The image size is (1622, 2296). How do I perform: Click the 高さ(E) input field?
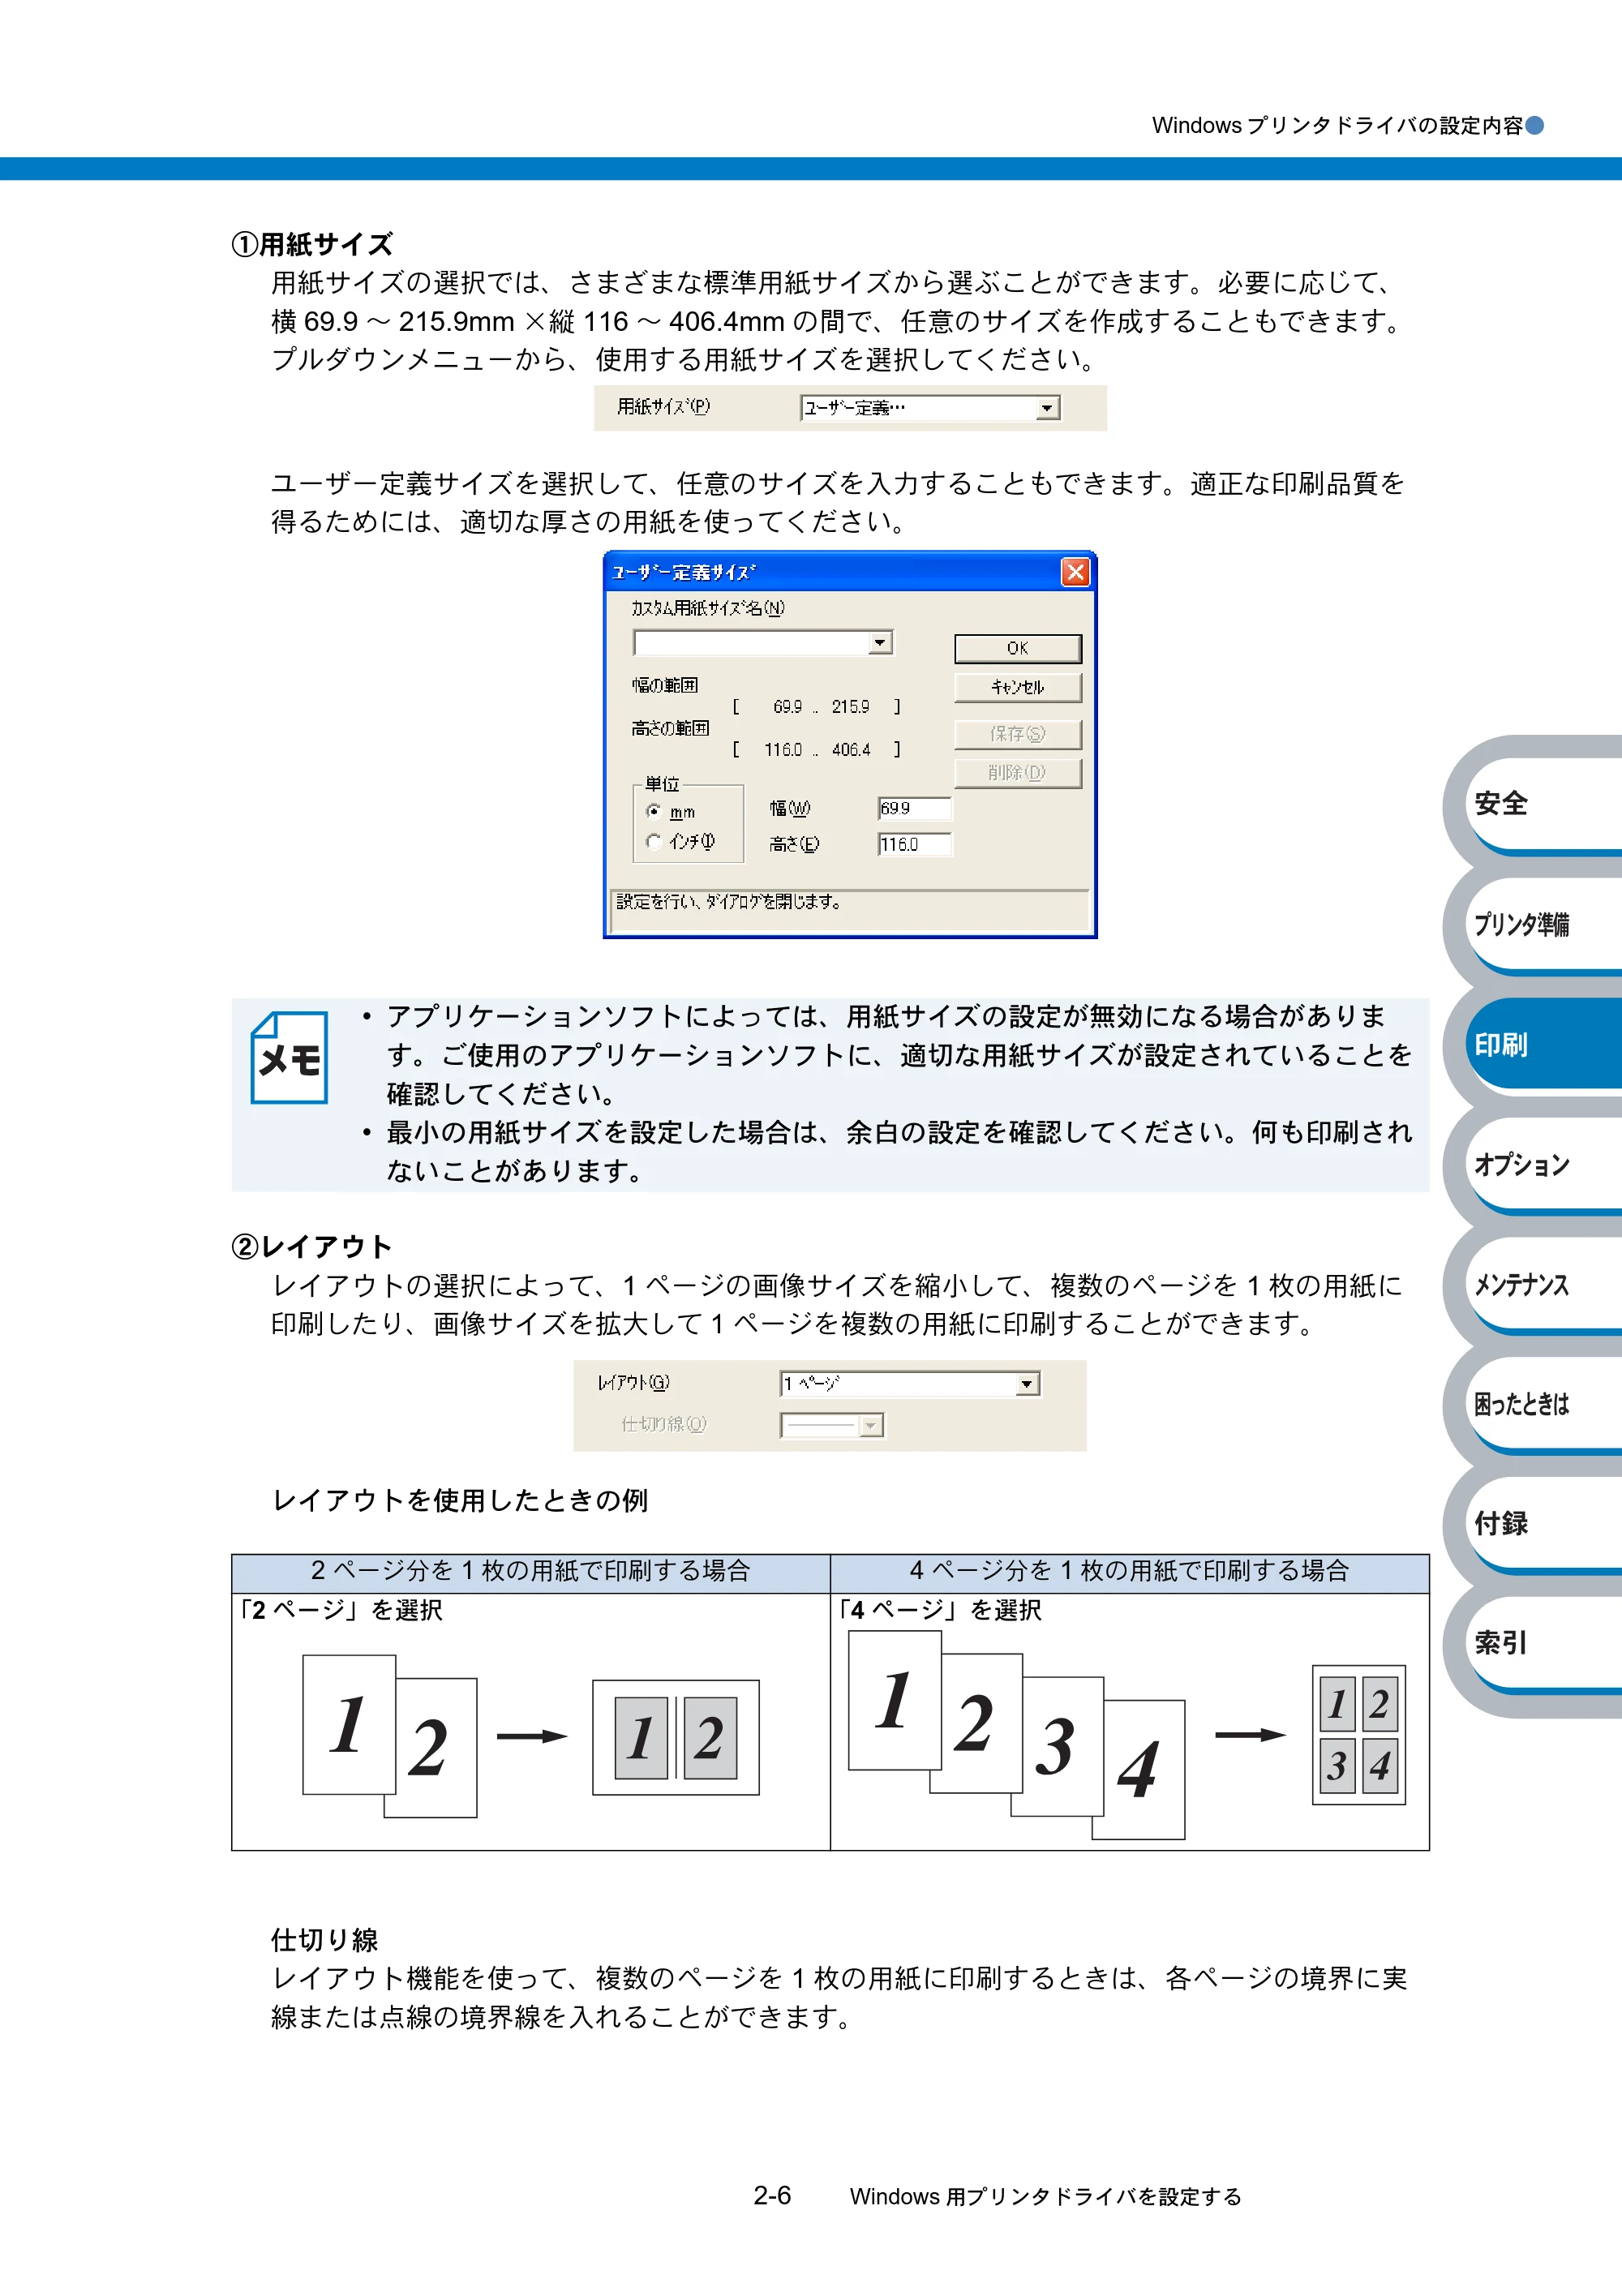coord(915,844)
